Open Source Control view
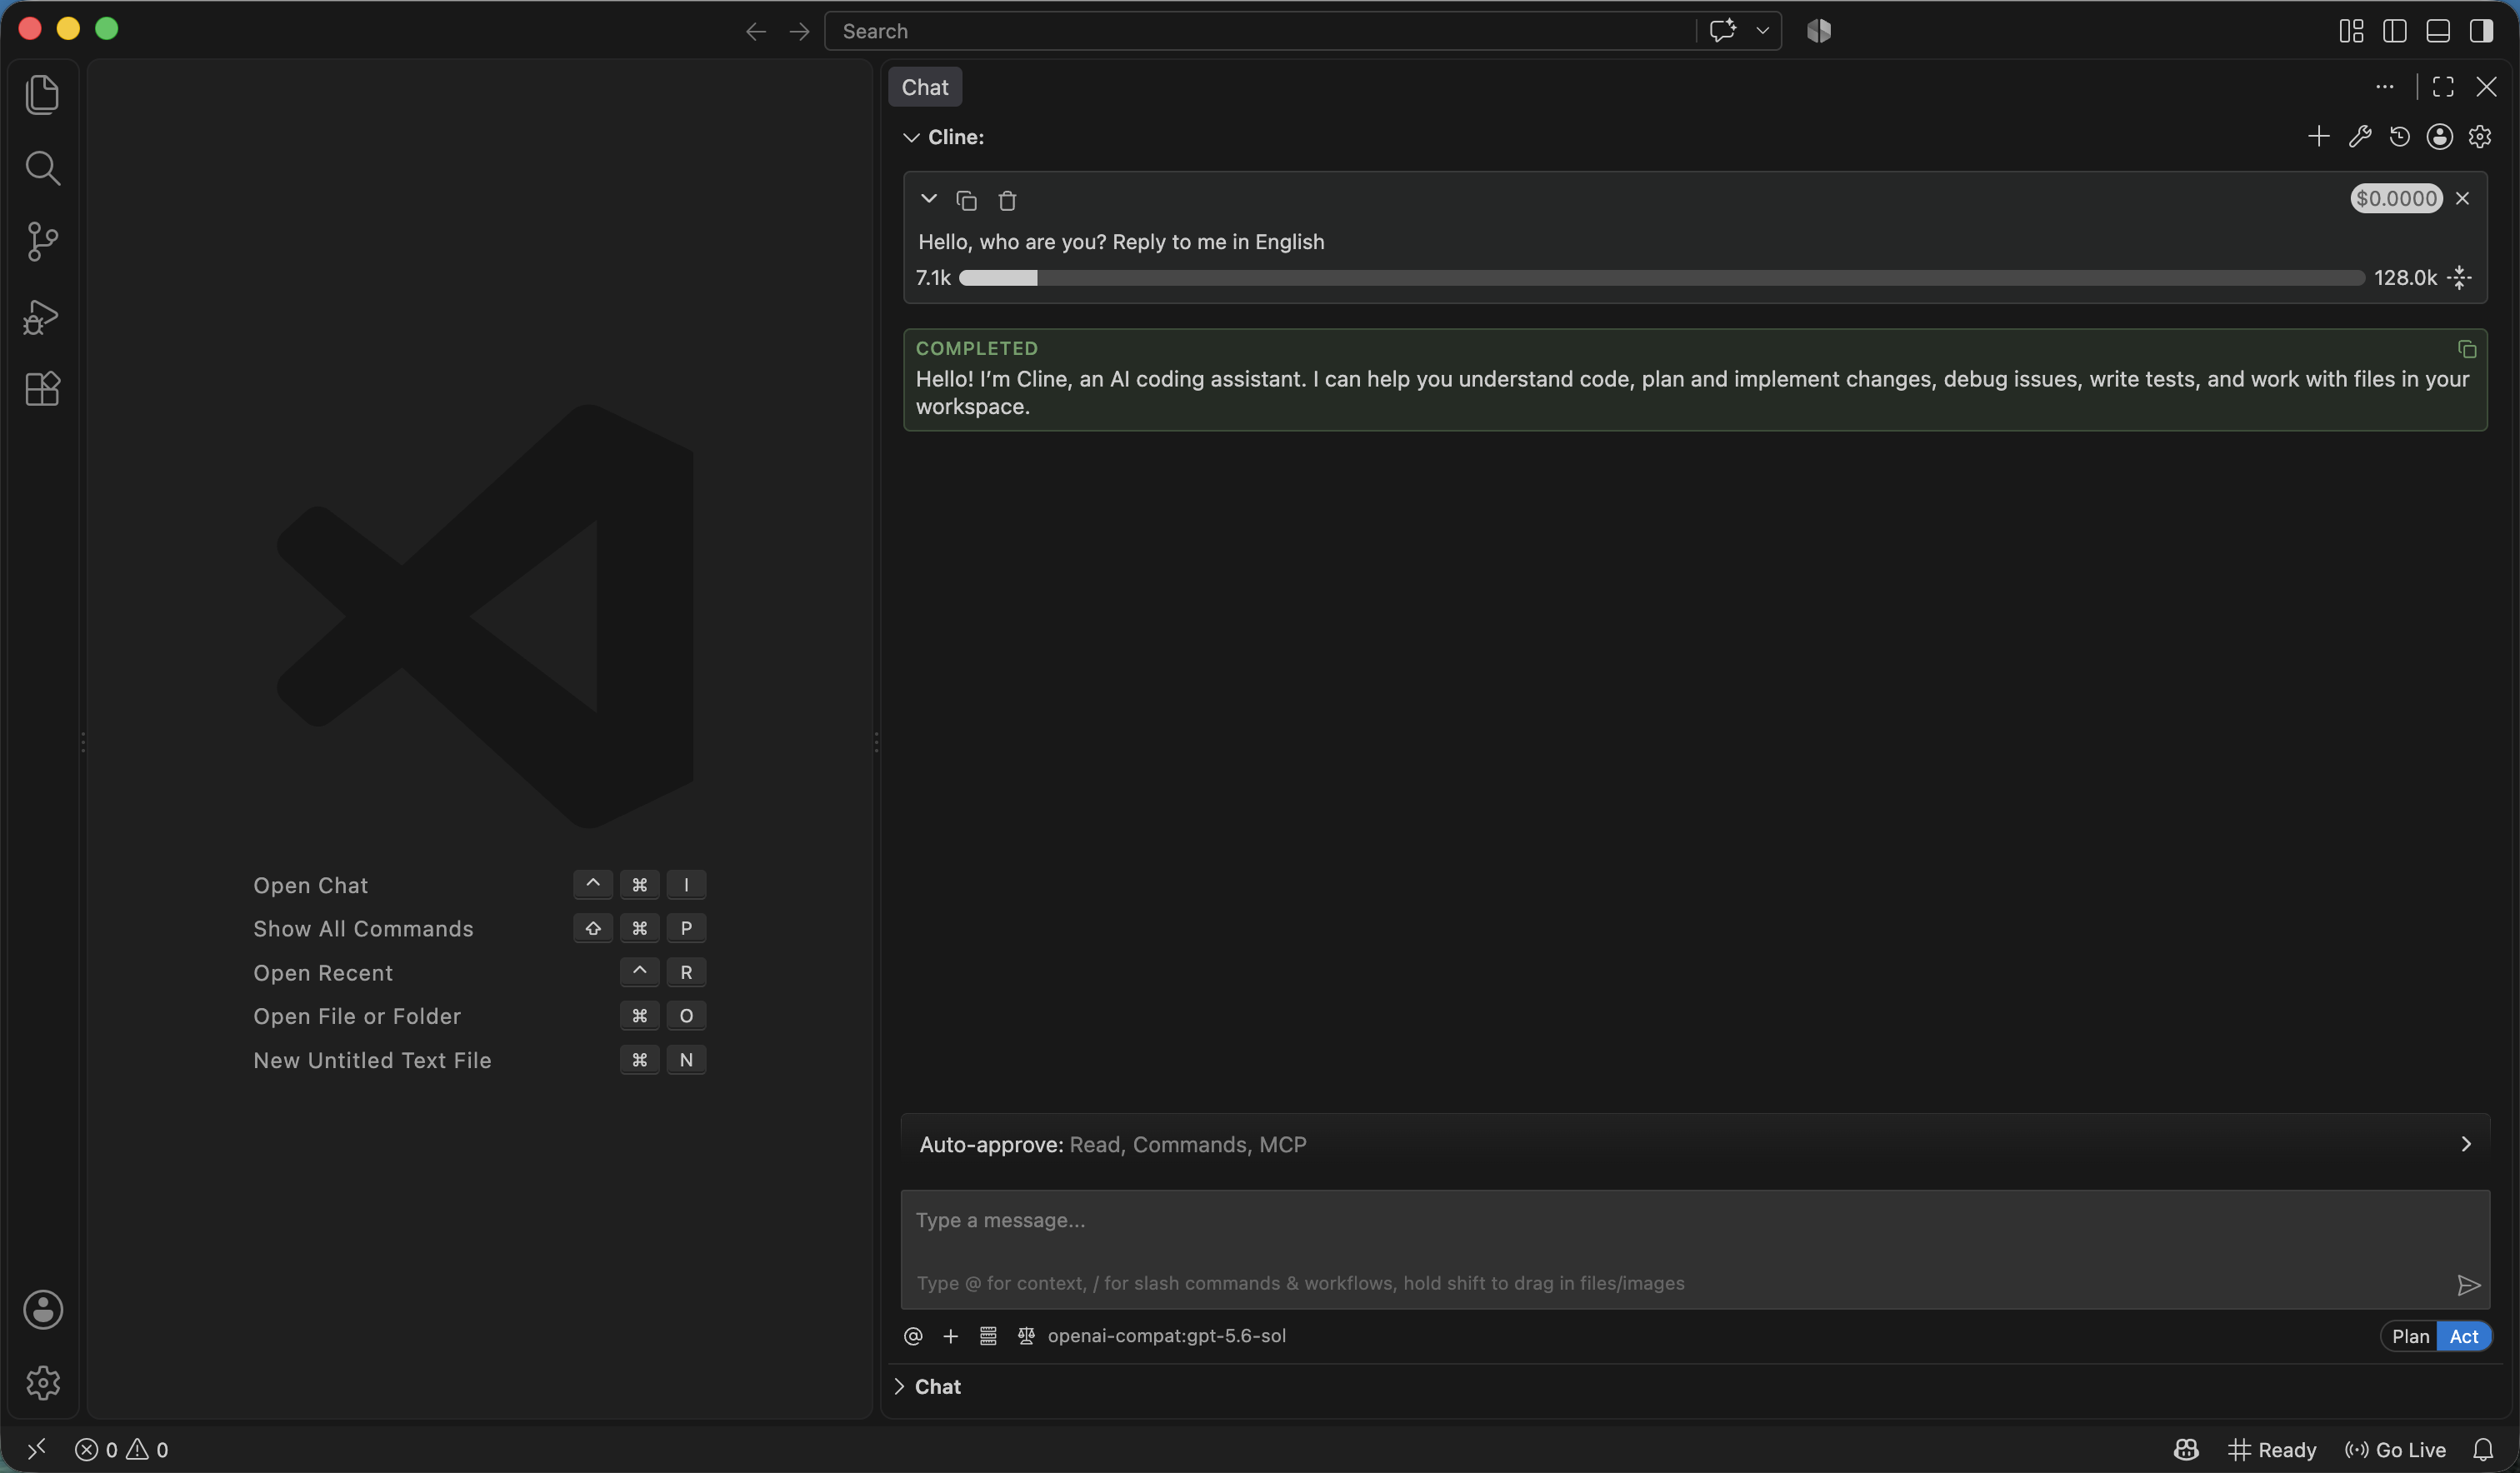 [x=42, y=241]
